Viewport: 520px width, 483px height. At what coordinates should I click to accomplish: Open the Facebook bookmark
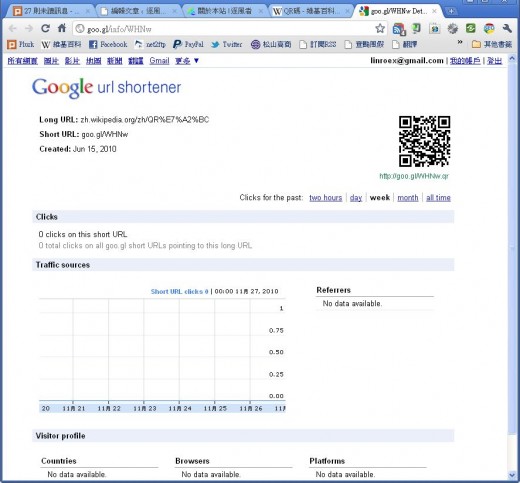point(108,44)
